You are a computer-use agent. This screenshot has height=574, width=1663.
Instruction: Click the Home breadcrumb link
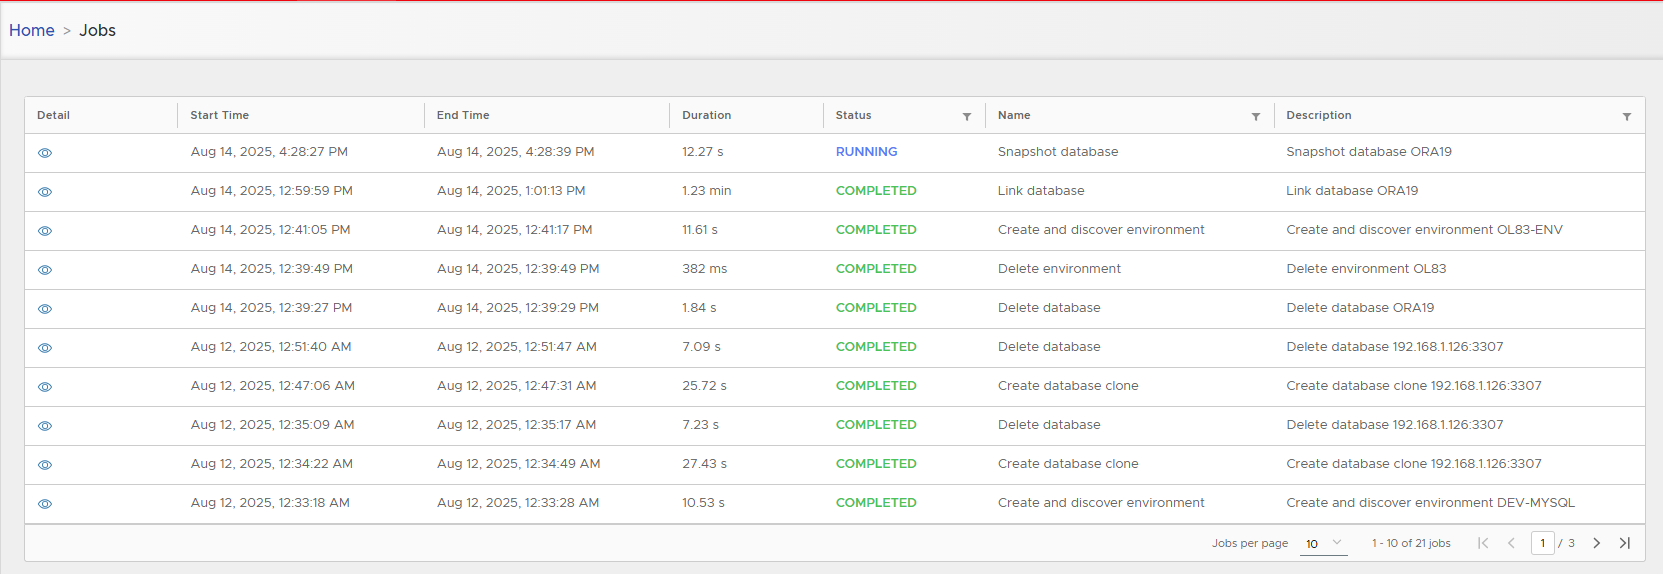pyautogui.click(x=32, y=30)
